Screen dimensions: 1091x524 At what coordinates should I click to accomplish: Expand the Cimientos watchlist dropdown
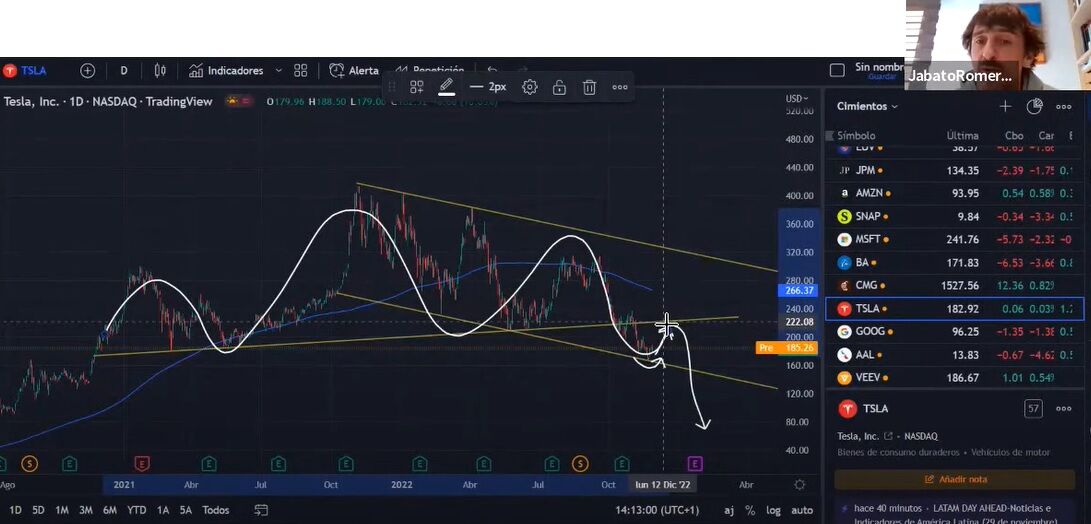tap(867, 106)
